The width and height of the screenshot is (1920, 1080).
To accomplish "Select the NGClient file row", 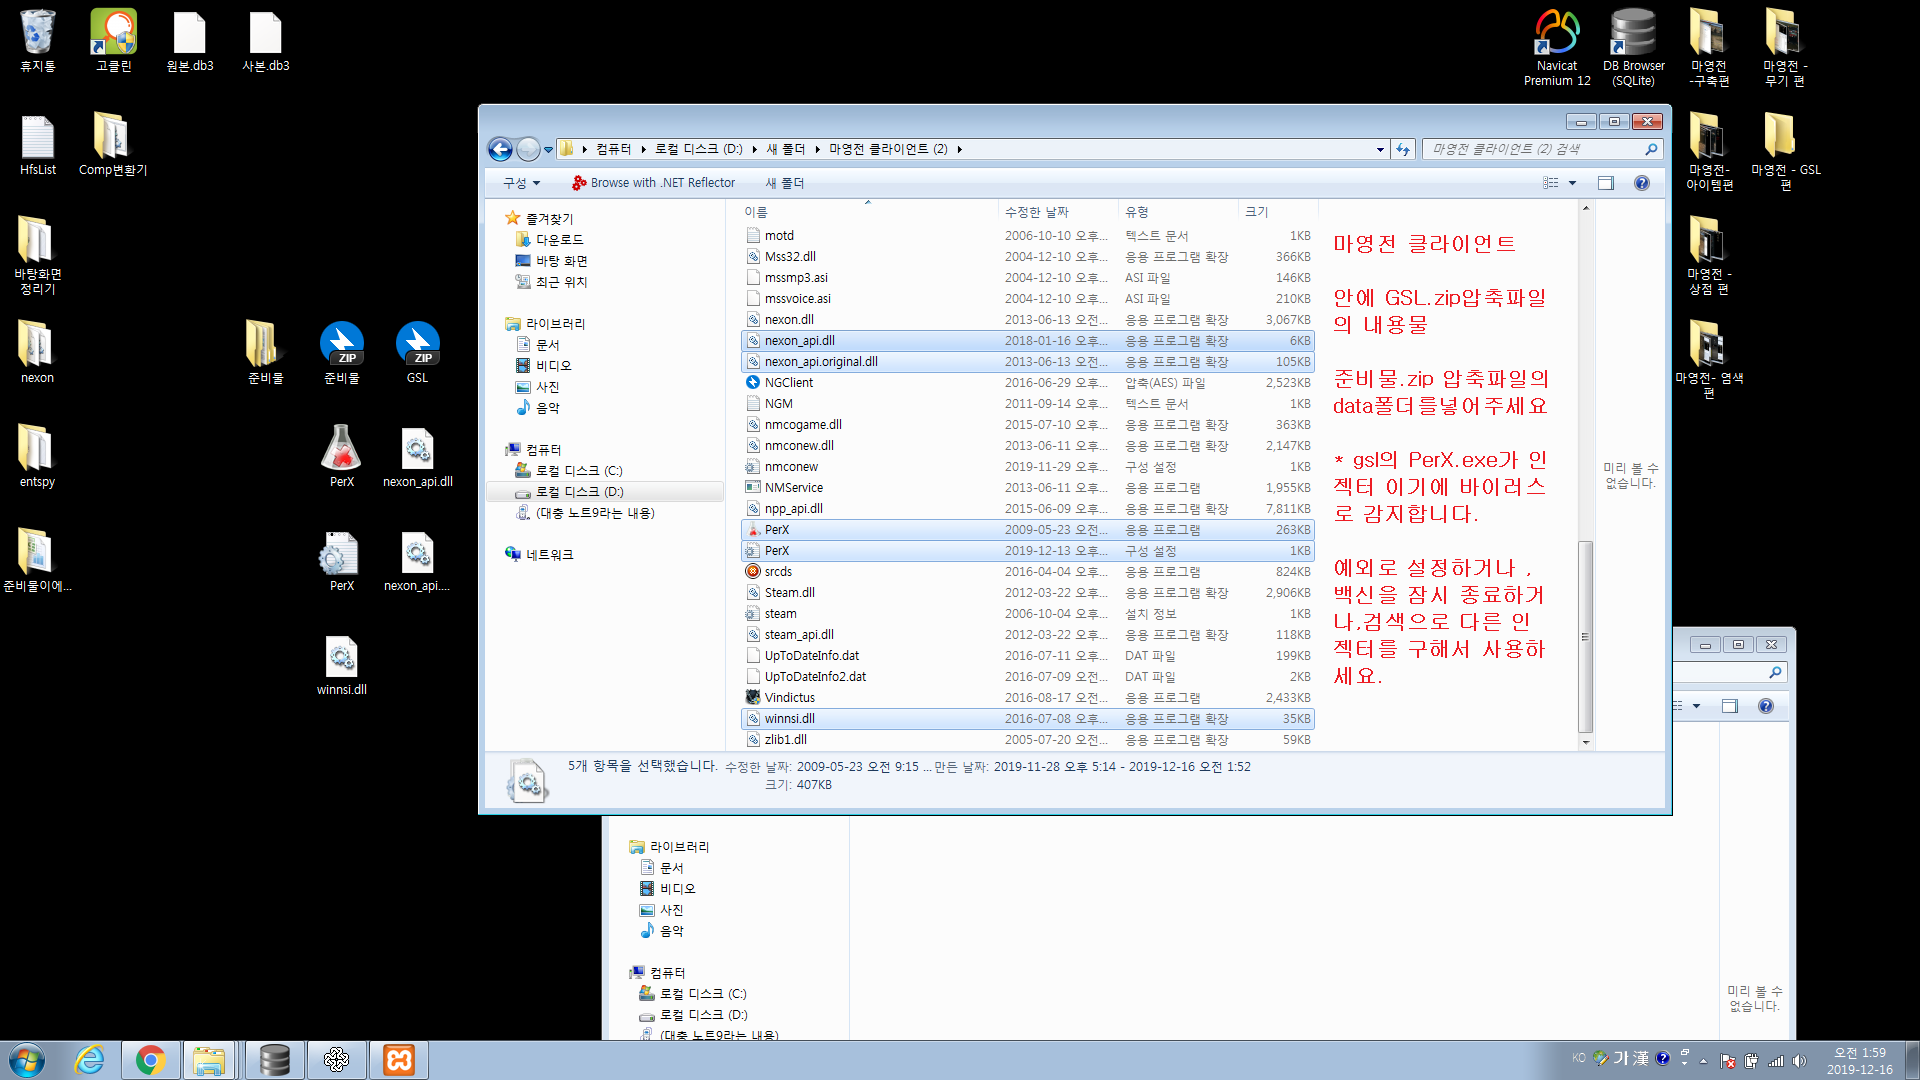I will (1028, 383).
